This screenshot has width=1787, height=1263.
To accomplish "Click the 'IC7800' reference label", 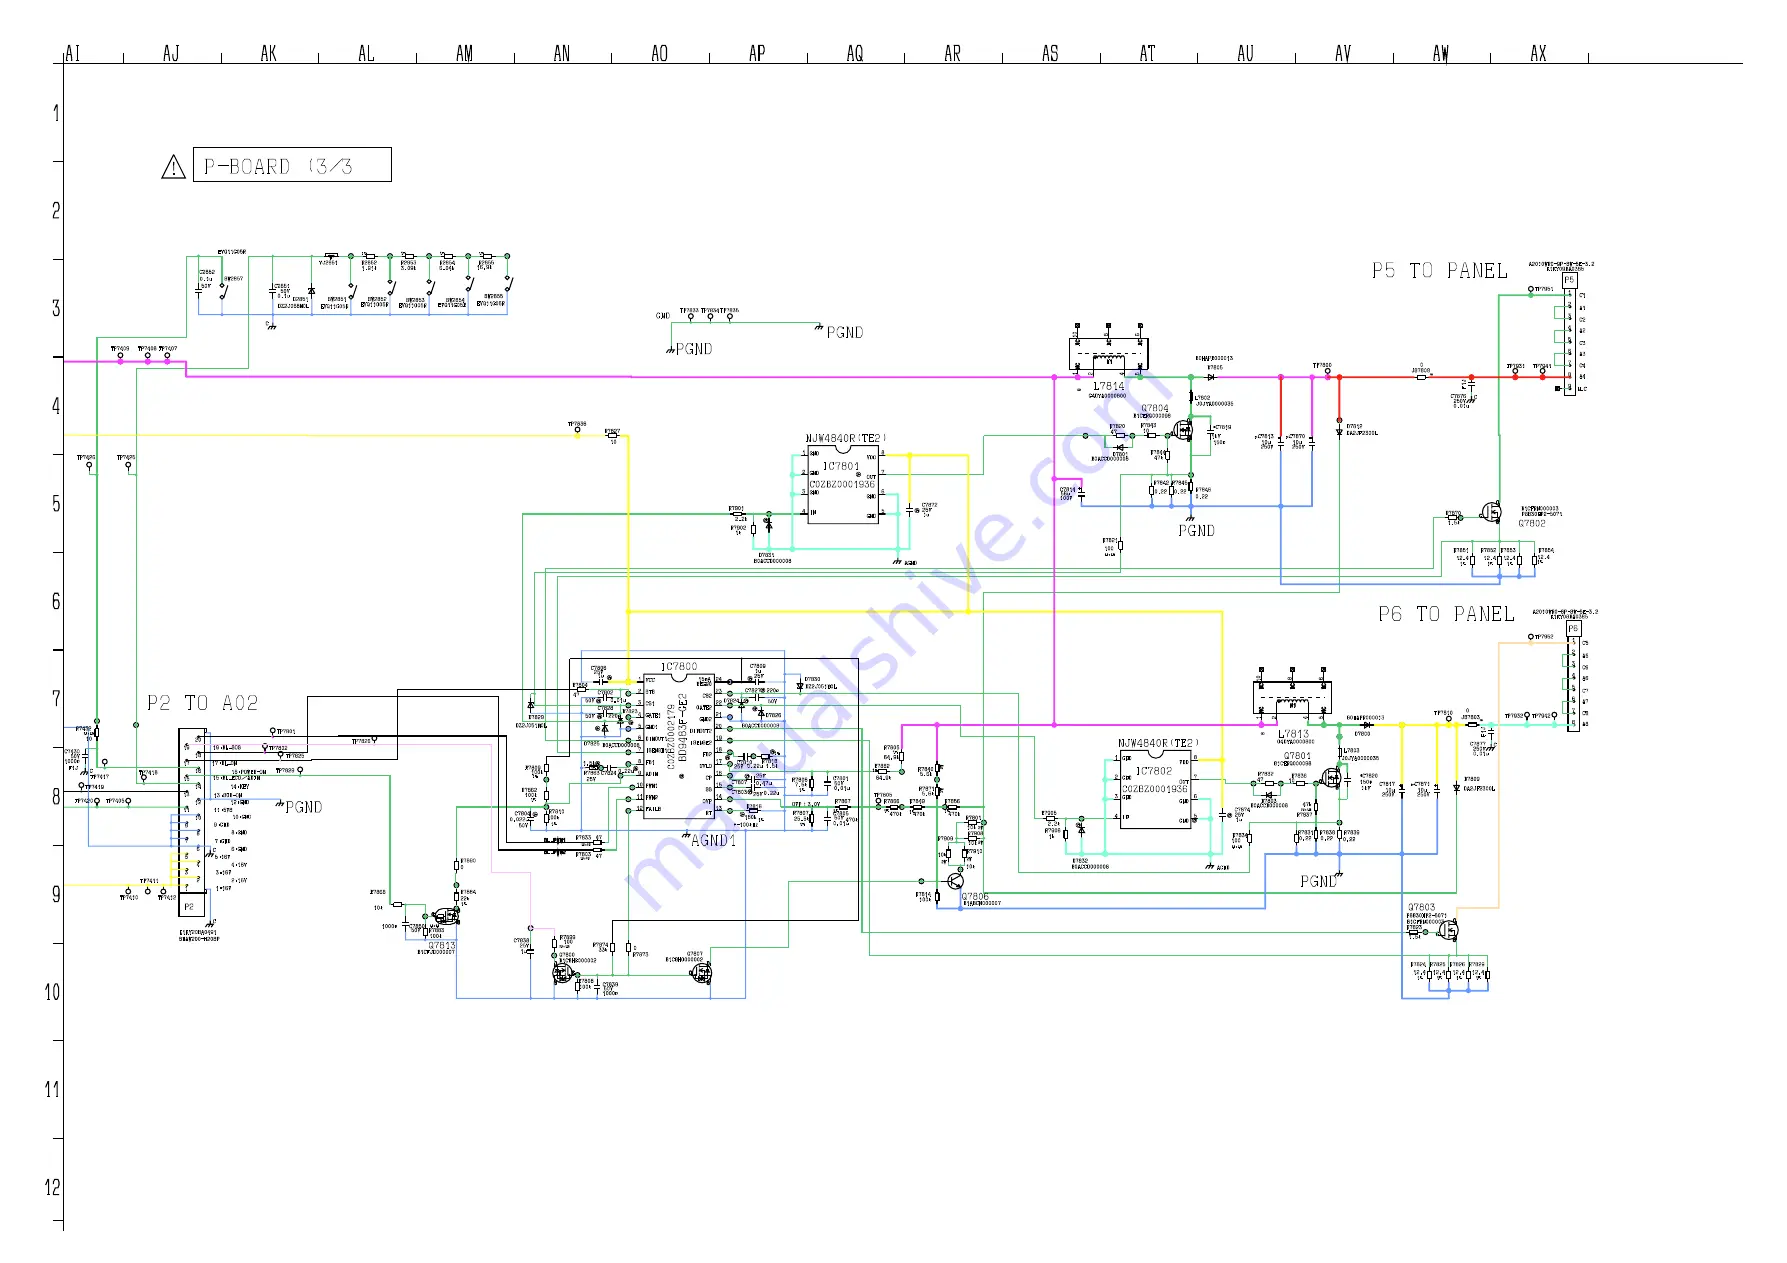I will coord(679,667).
